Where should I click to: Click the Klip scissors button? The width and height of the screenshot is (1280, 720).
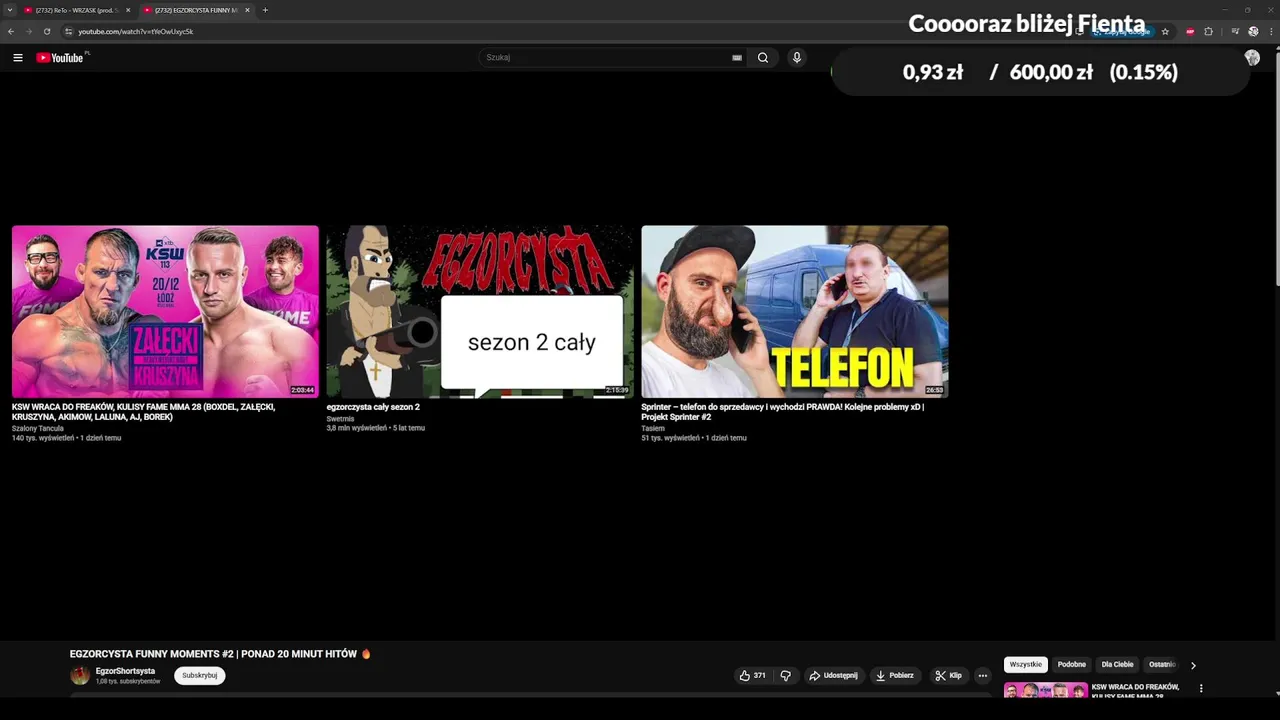point(948,675)
